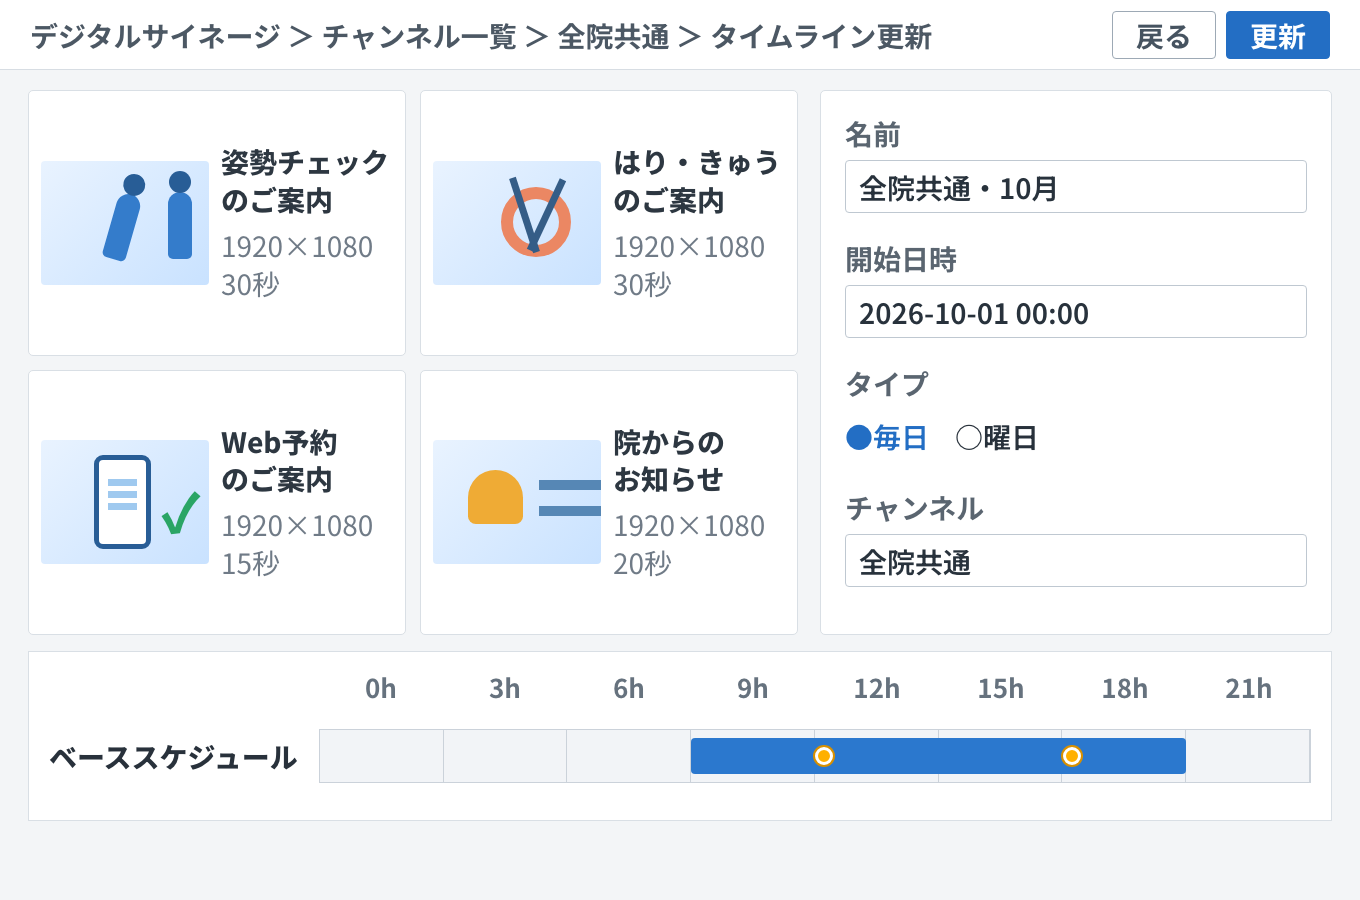Image resolution: width=1360 pixels, height=900 pixels.
Task: Click the blue ベーススケジュール bar
Action: [x=938, y=756]
